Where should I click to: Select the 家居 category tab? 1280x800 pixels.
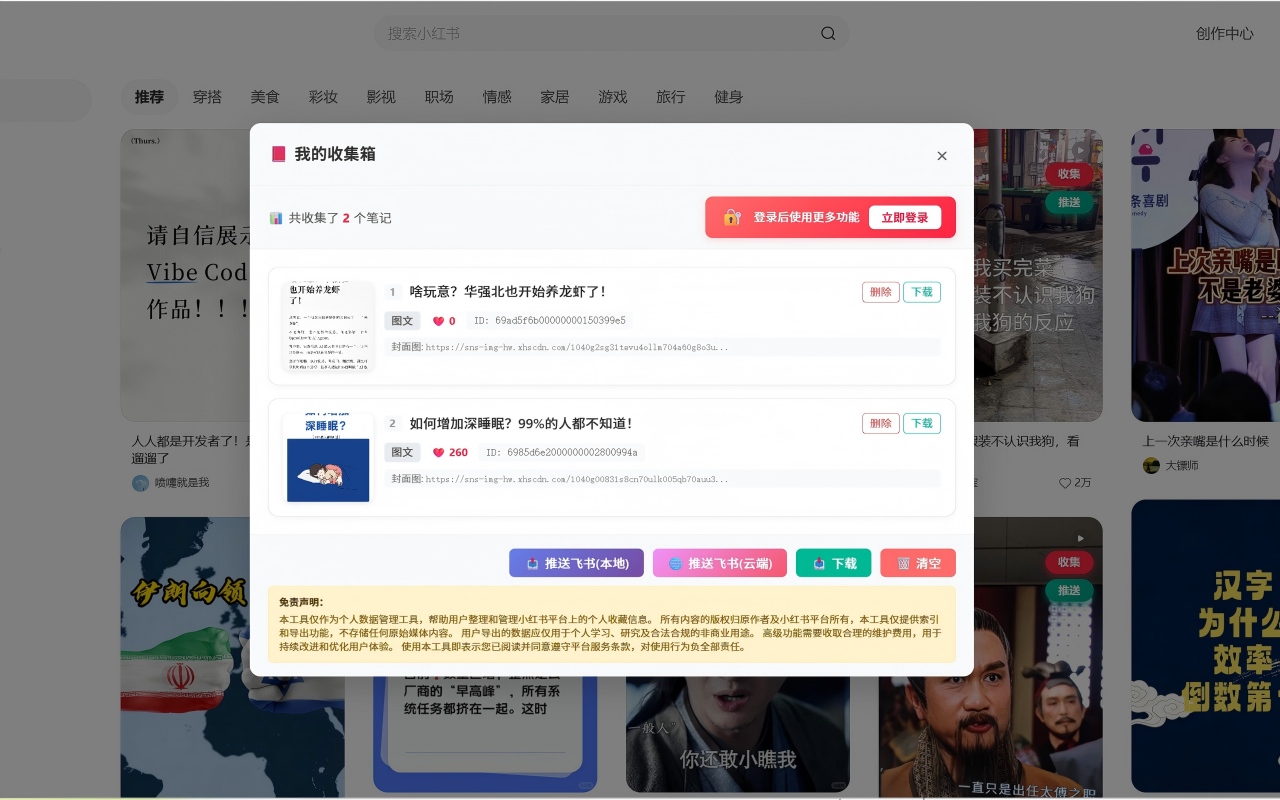click(x=555, y=97)
